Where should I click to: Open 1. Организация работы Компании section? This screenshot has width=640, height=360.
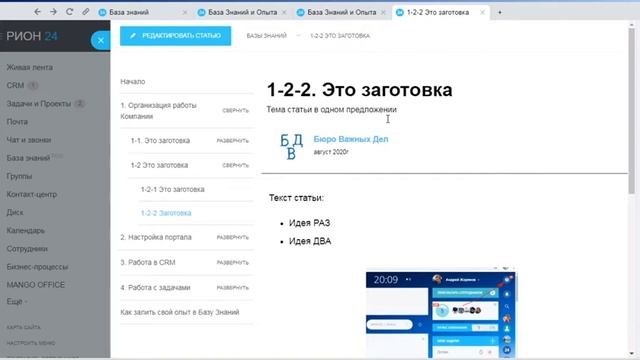pyautogui.click(x=158, y=111)
